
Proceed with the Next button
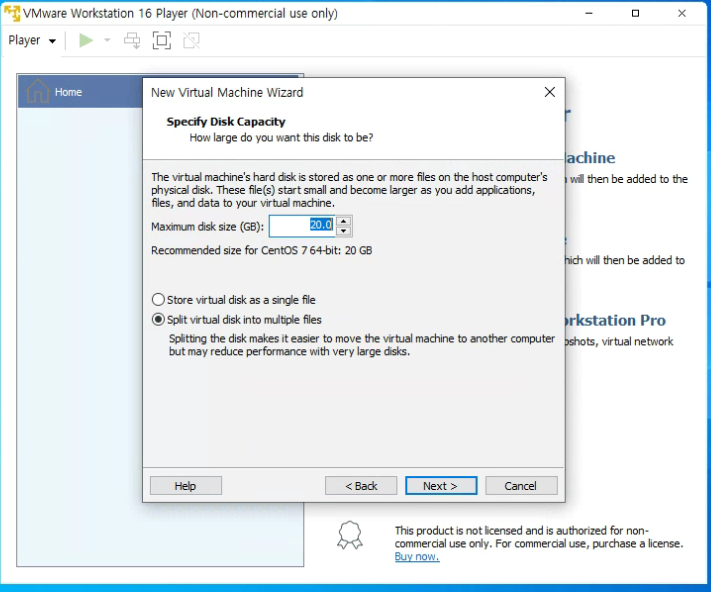coord(441,485)
